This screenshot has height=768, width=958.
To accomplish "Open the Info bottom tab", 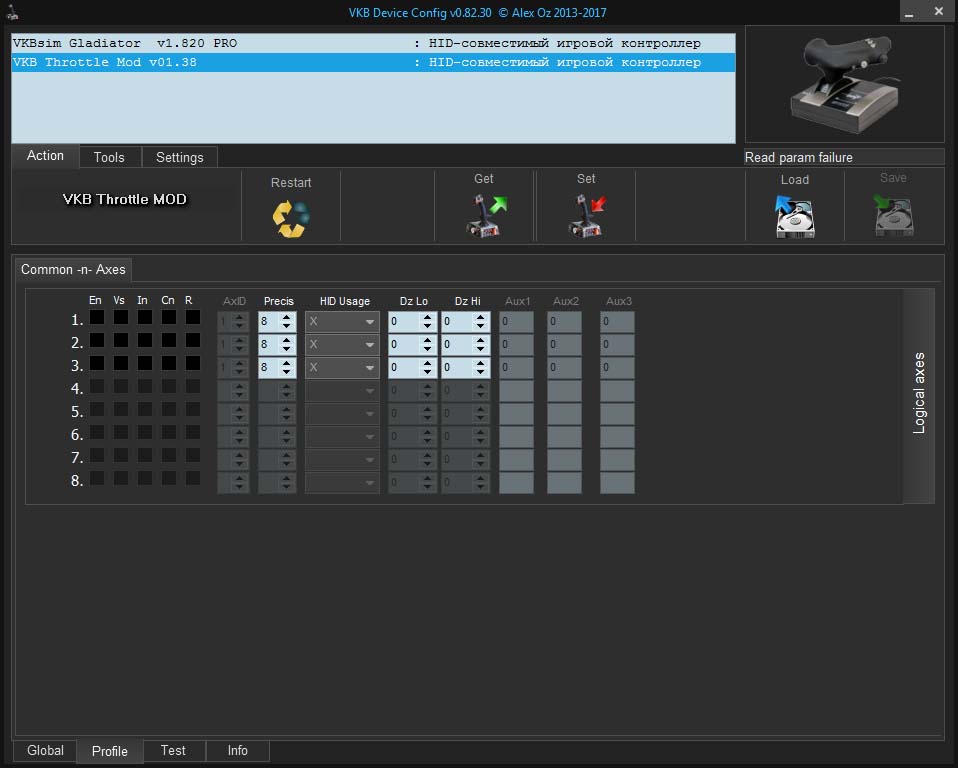I will [x=238, y=750].
